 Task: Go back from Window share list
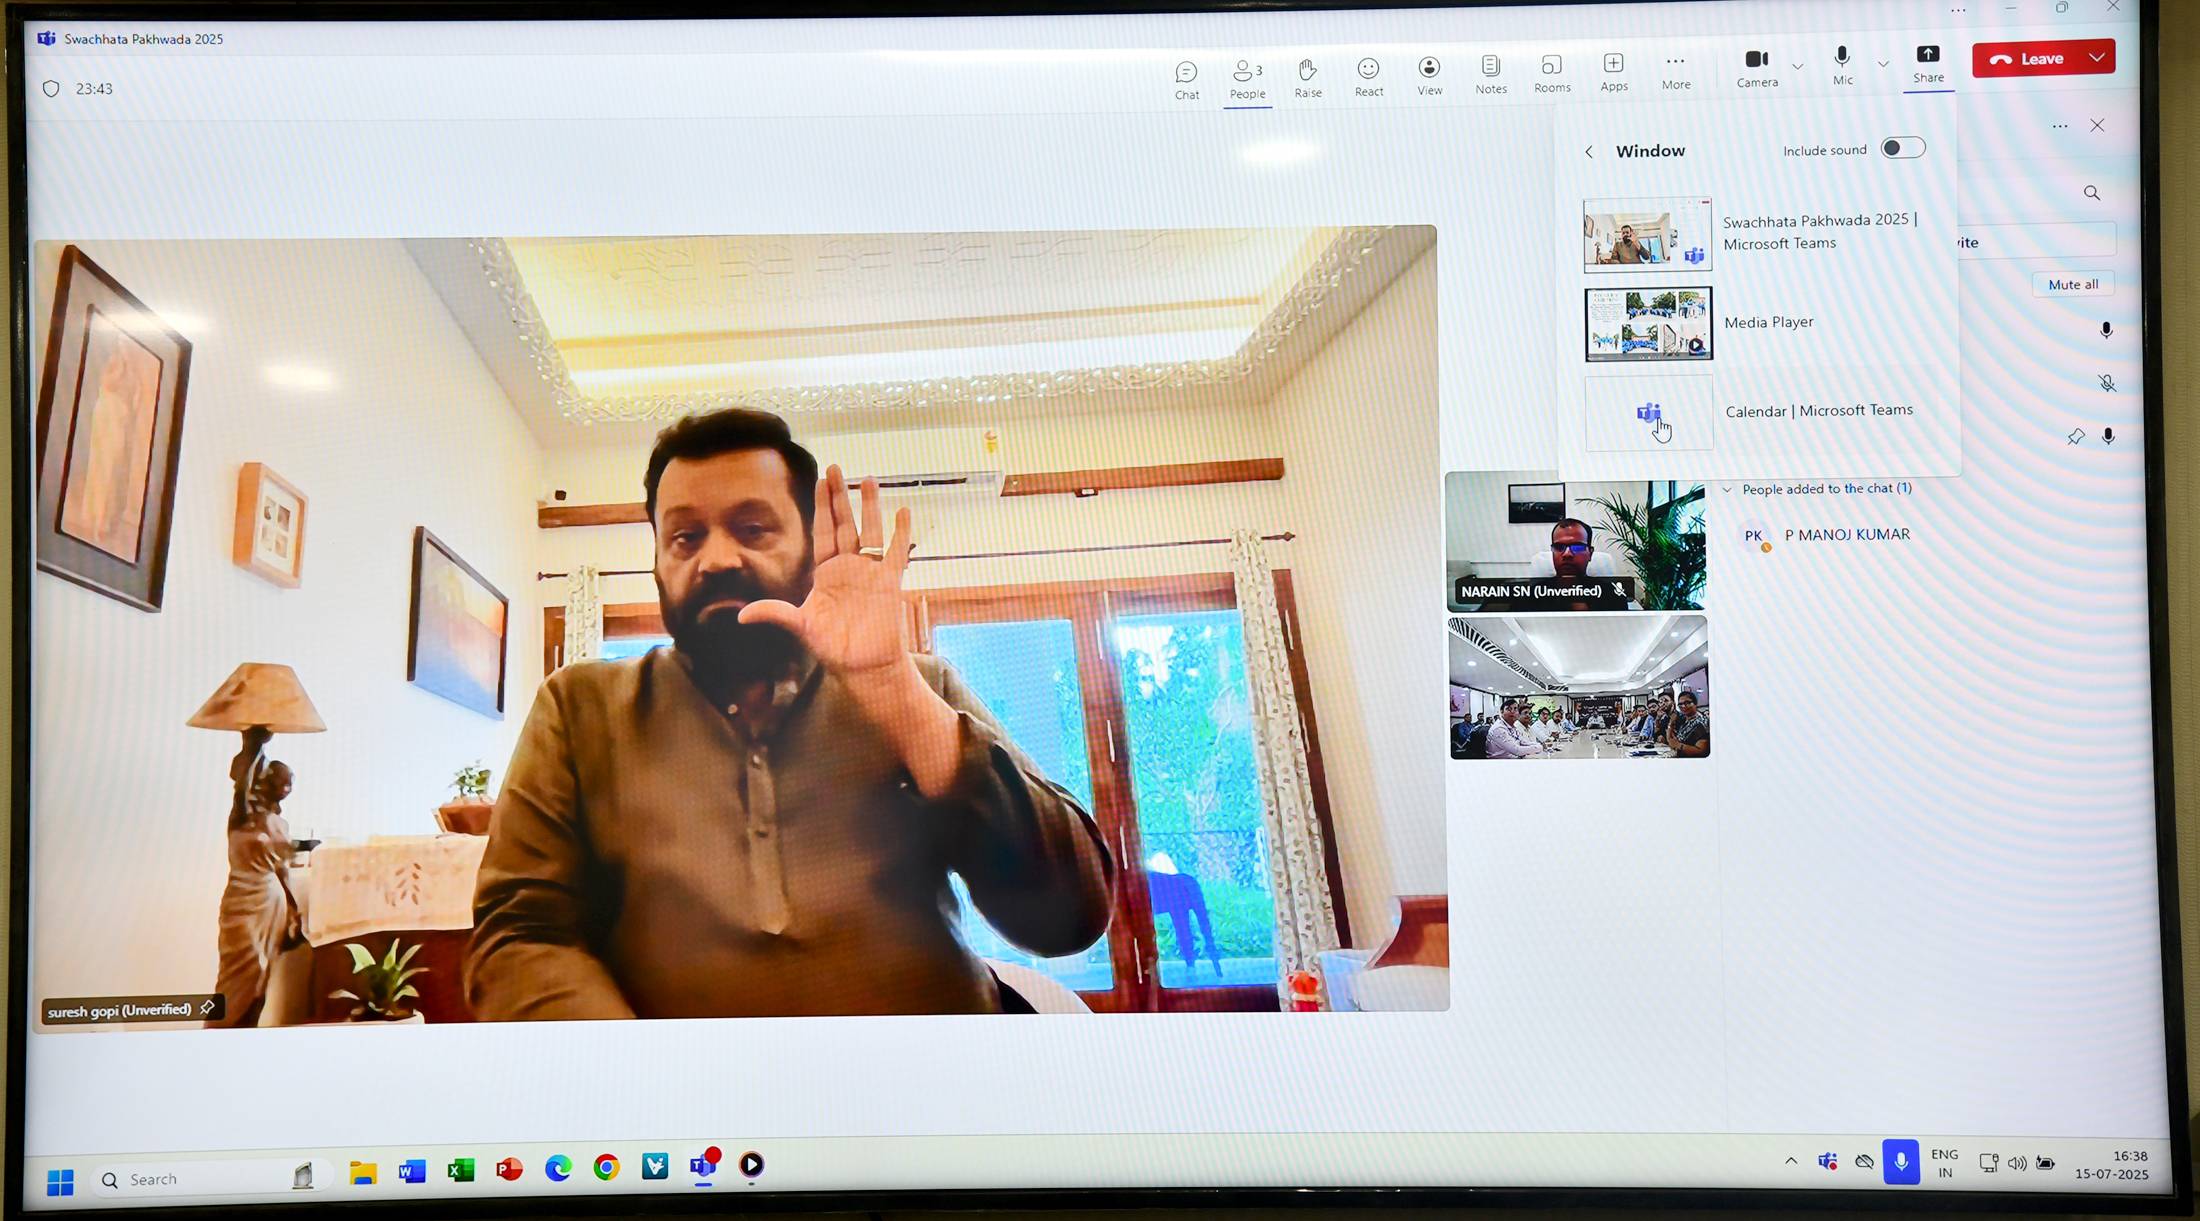[1589, 152]
